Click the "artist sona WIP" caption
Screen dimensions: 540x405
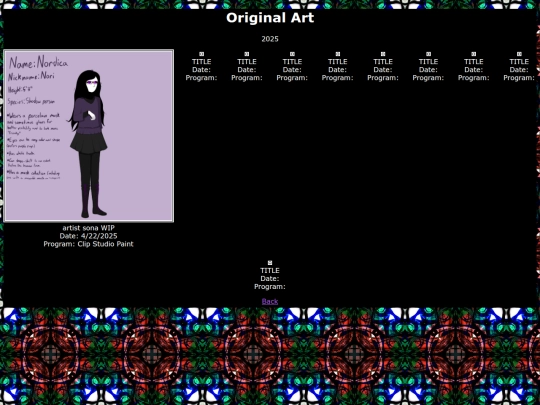[x=89, y=228]
